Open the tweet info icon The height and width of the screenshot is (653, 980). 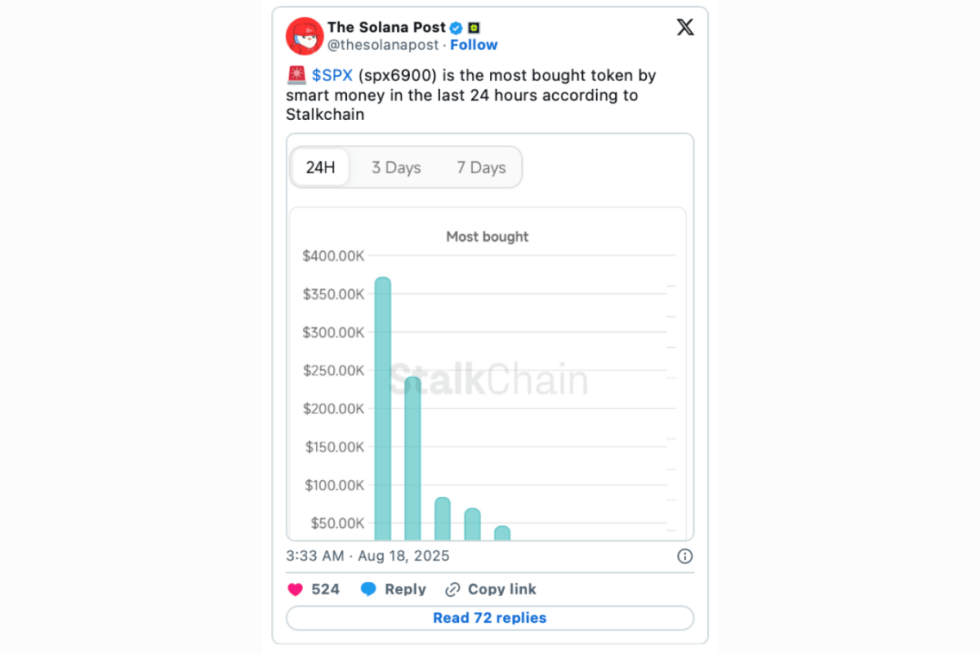point(685,556)
